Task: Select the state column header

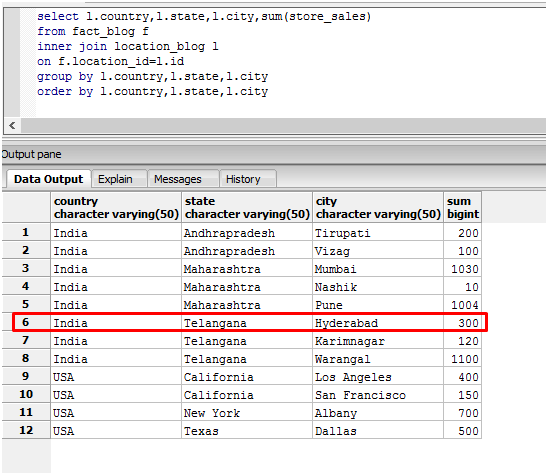Action: (247, 207)
